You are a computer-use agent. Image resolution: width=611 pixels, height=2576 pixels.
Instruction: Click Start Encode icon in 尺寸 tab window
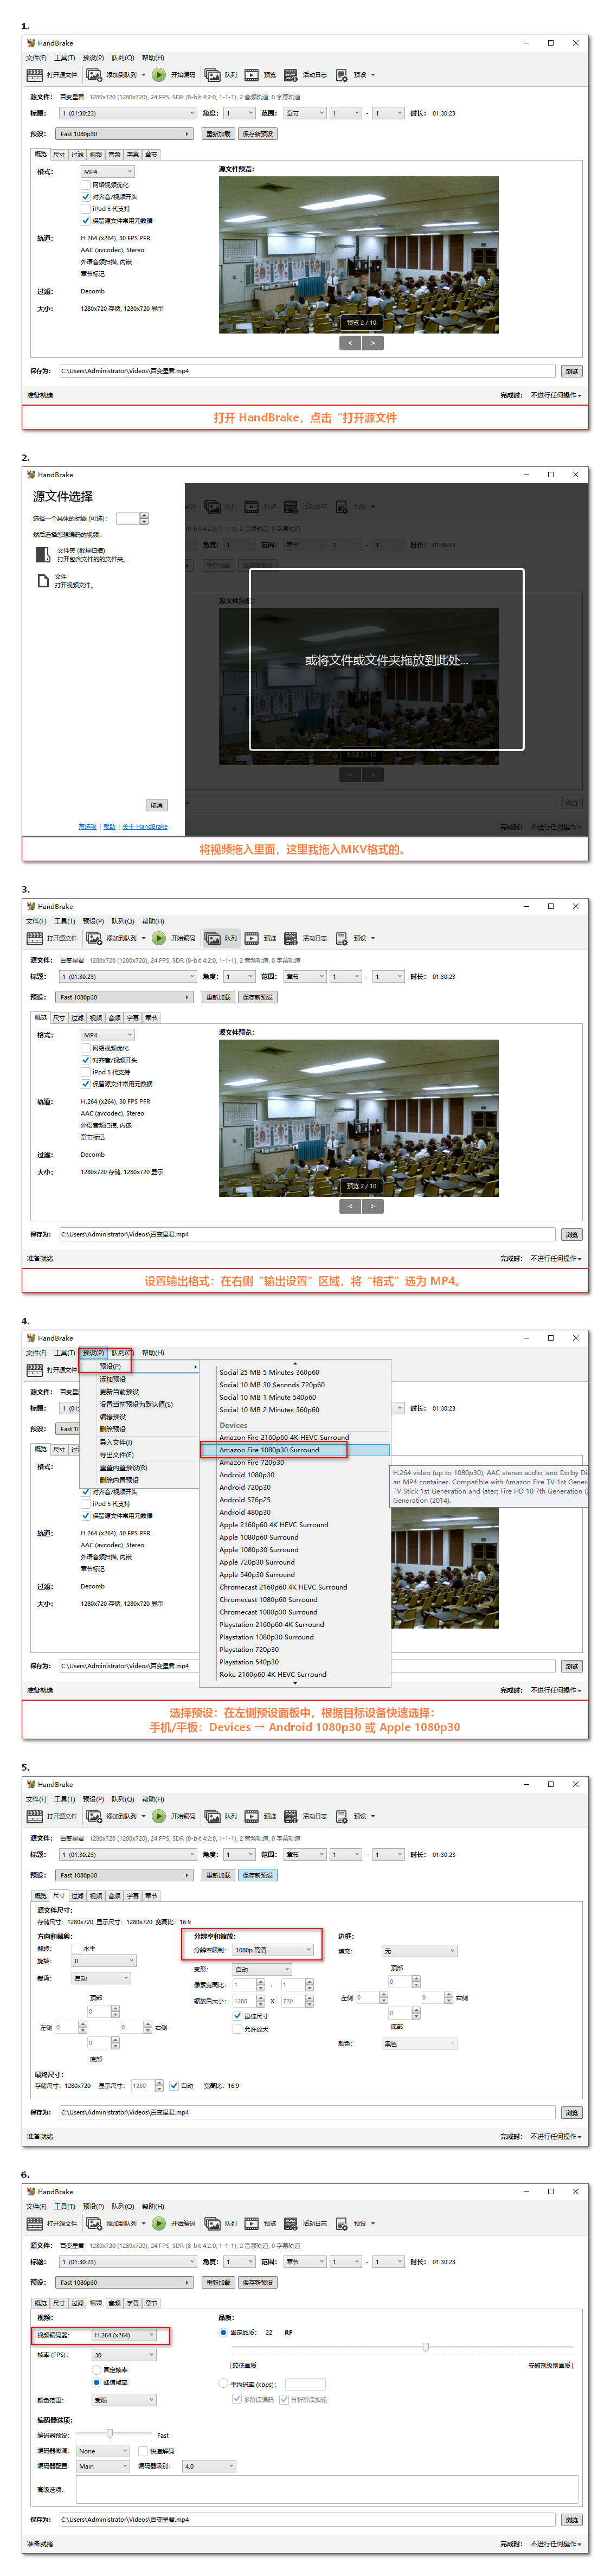[159, 1816]
